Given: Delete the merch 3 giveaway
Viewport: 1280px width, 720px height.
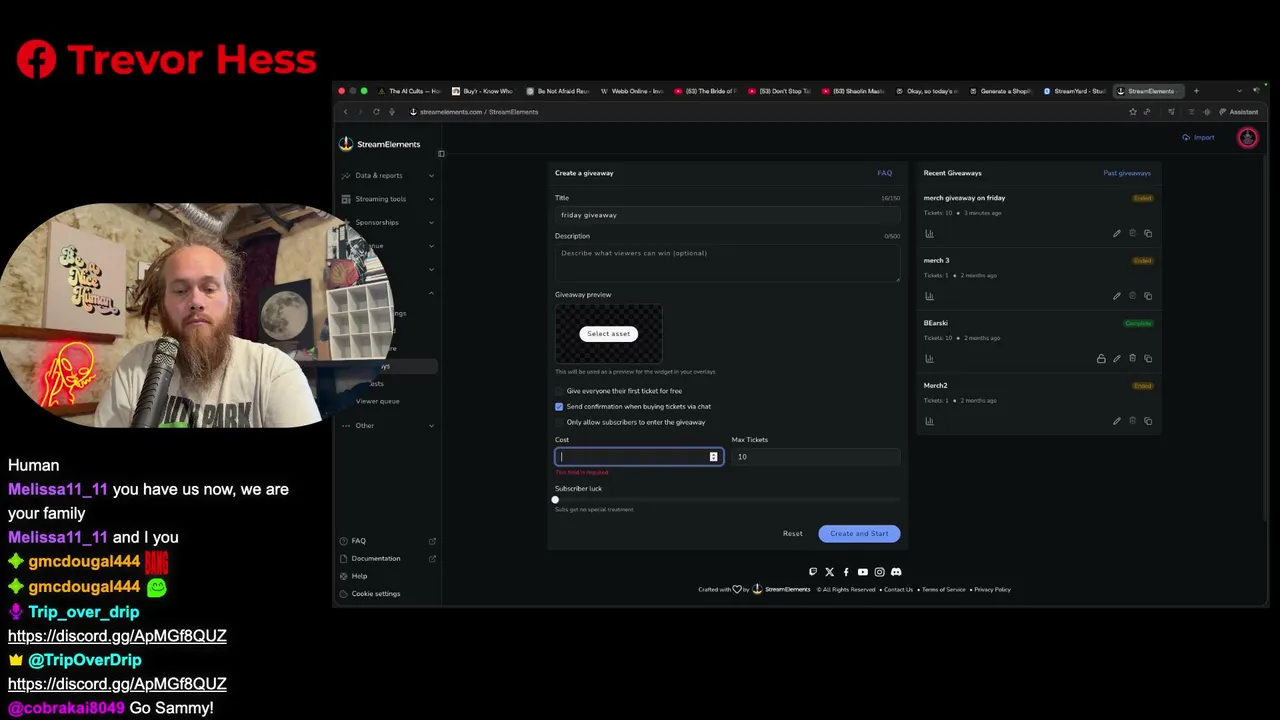Looking at the screenshot, I should [x=1132, y=296].
